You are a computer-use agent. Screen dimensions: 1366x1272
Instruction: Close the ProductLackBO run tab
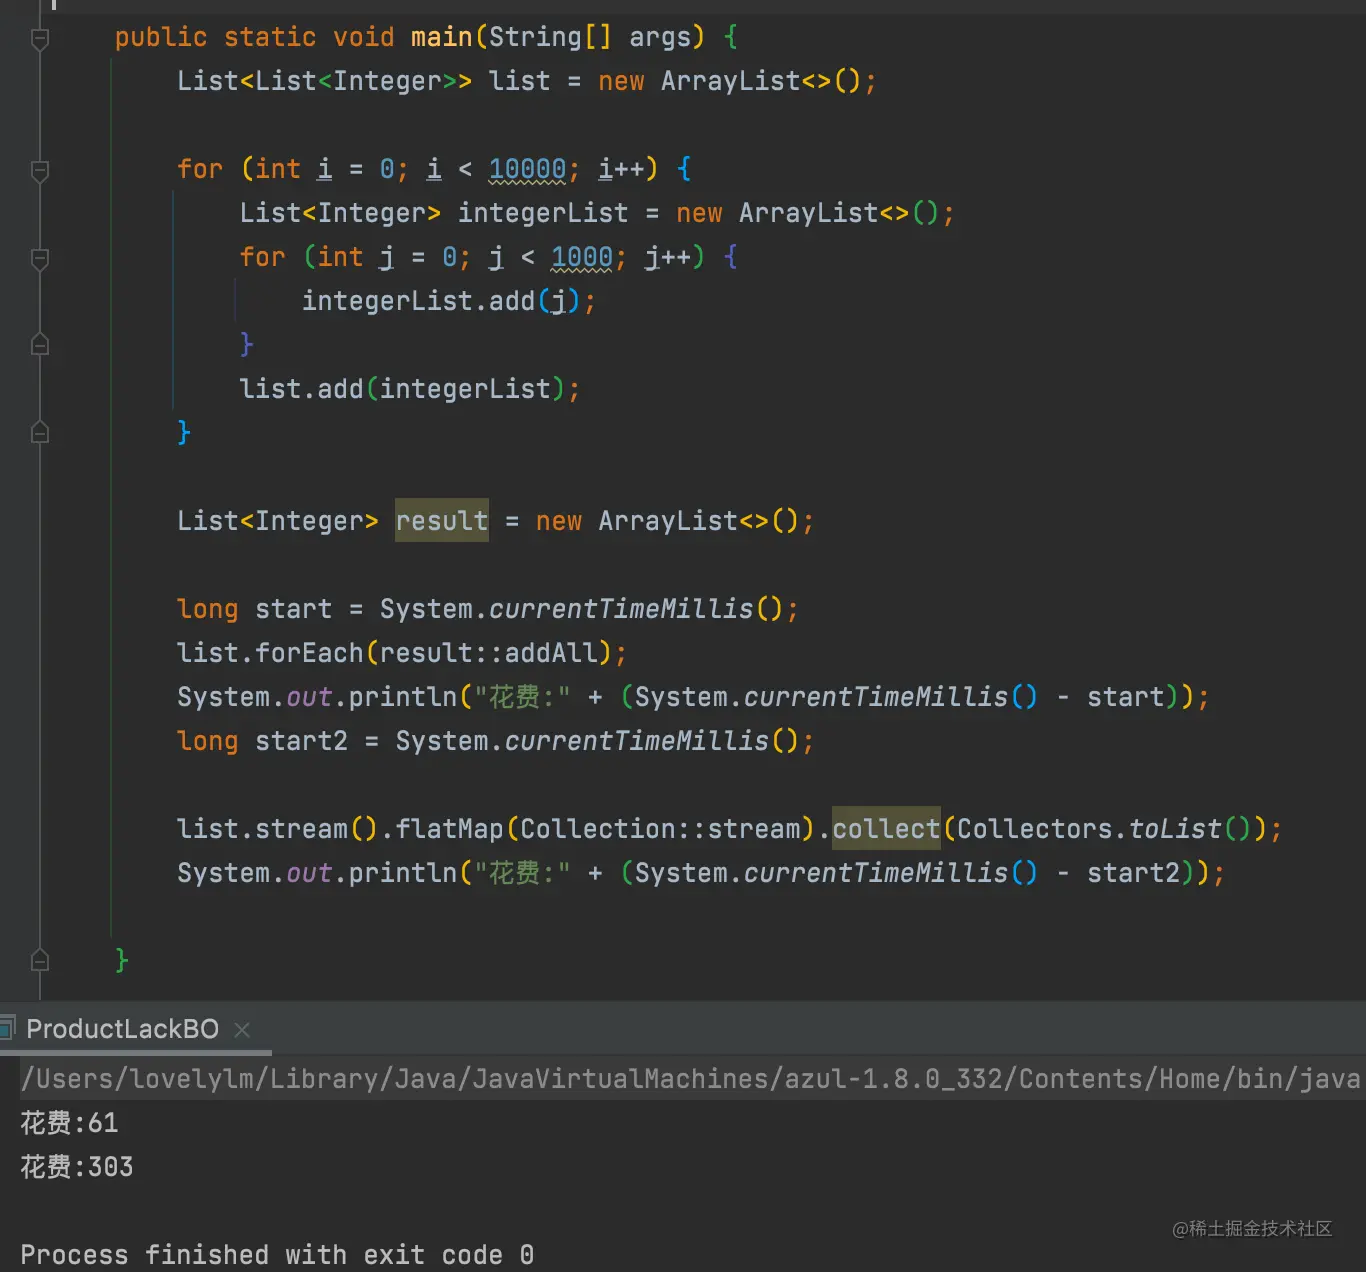pyautogui.click(x=242, y=1029)
